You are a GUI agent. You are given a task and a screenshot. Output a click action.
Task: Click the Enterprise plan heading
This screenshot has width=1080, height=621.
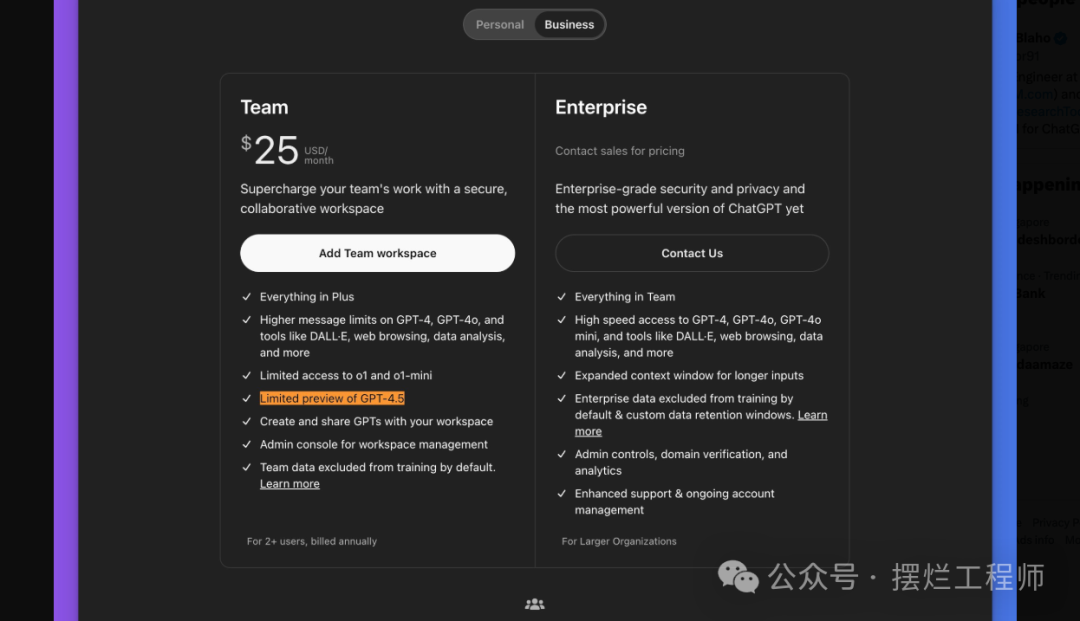pos(601,107)
